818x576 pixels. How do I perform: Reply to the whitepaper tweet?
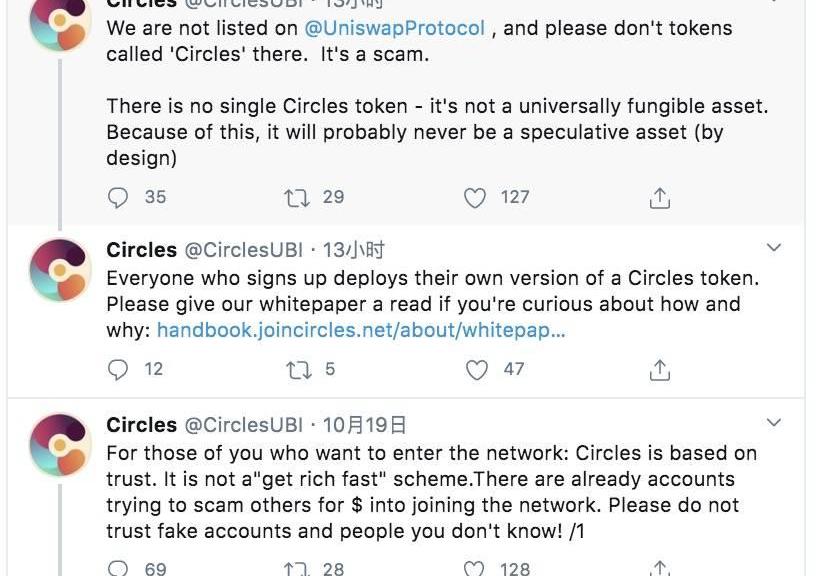(x=119, y=370)
